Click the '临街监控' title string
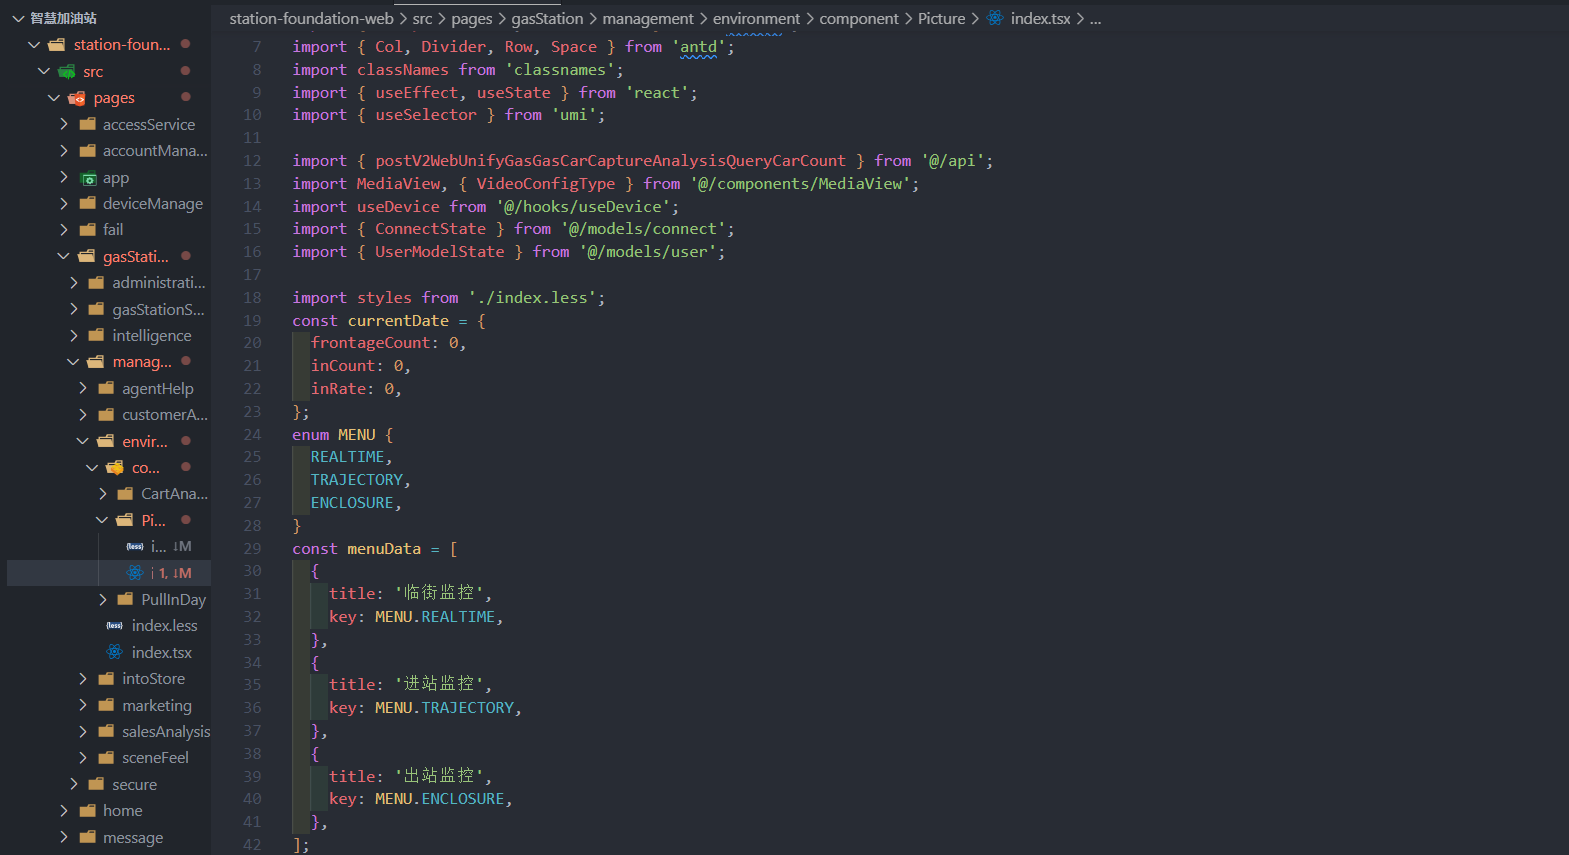The height and width of the screenshot is (855, 1569). pyautogui.click(x=439, y=593)
